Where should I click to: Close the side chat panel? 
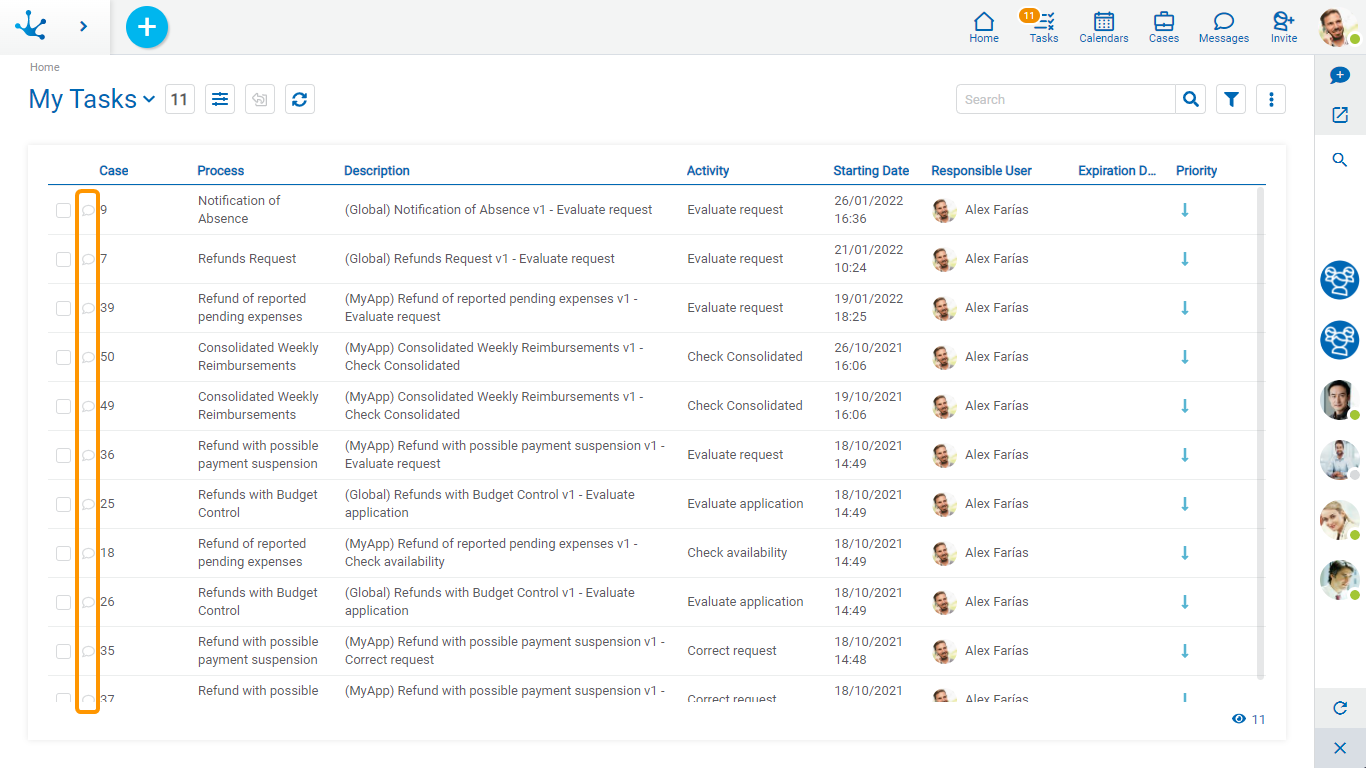pos(1340,748)
